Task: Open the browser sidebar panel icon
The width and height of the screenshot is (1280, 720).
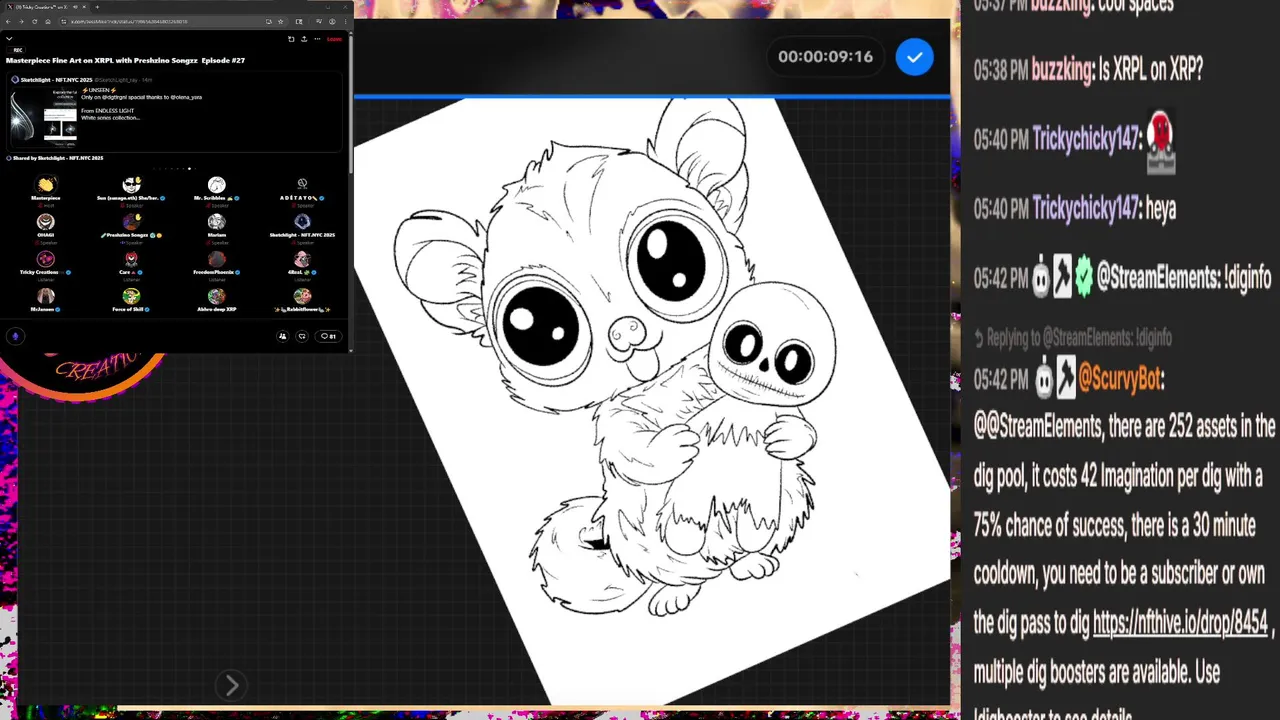Action: (x=299, y=21)
